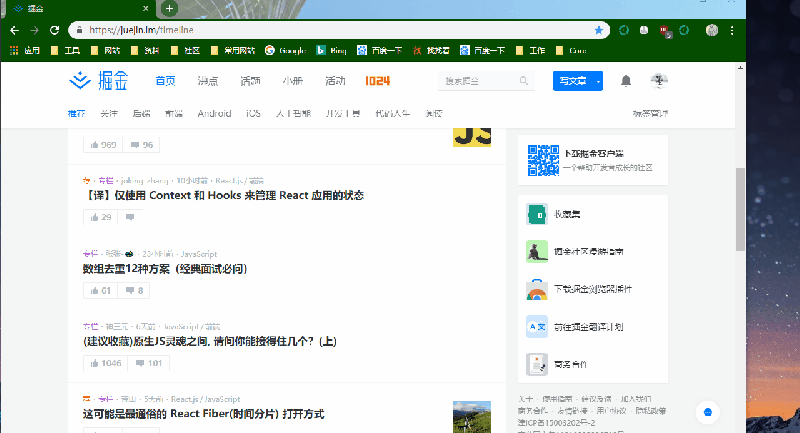Open the Chrome three-dot menu
800x433 pixels.
click(x=732, y=31)
